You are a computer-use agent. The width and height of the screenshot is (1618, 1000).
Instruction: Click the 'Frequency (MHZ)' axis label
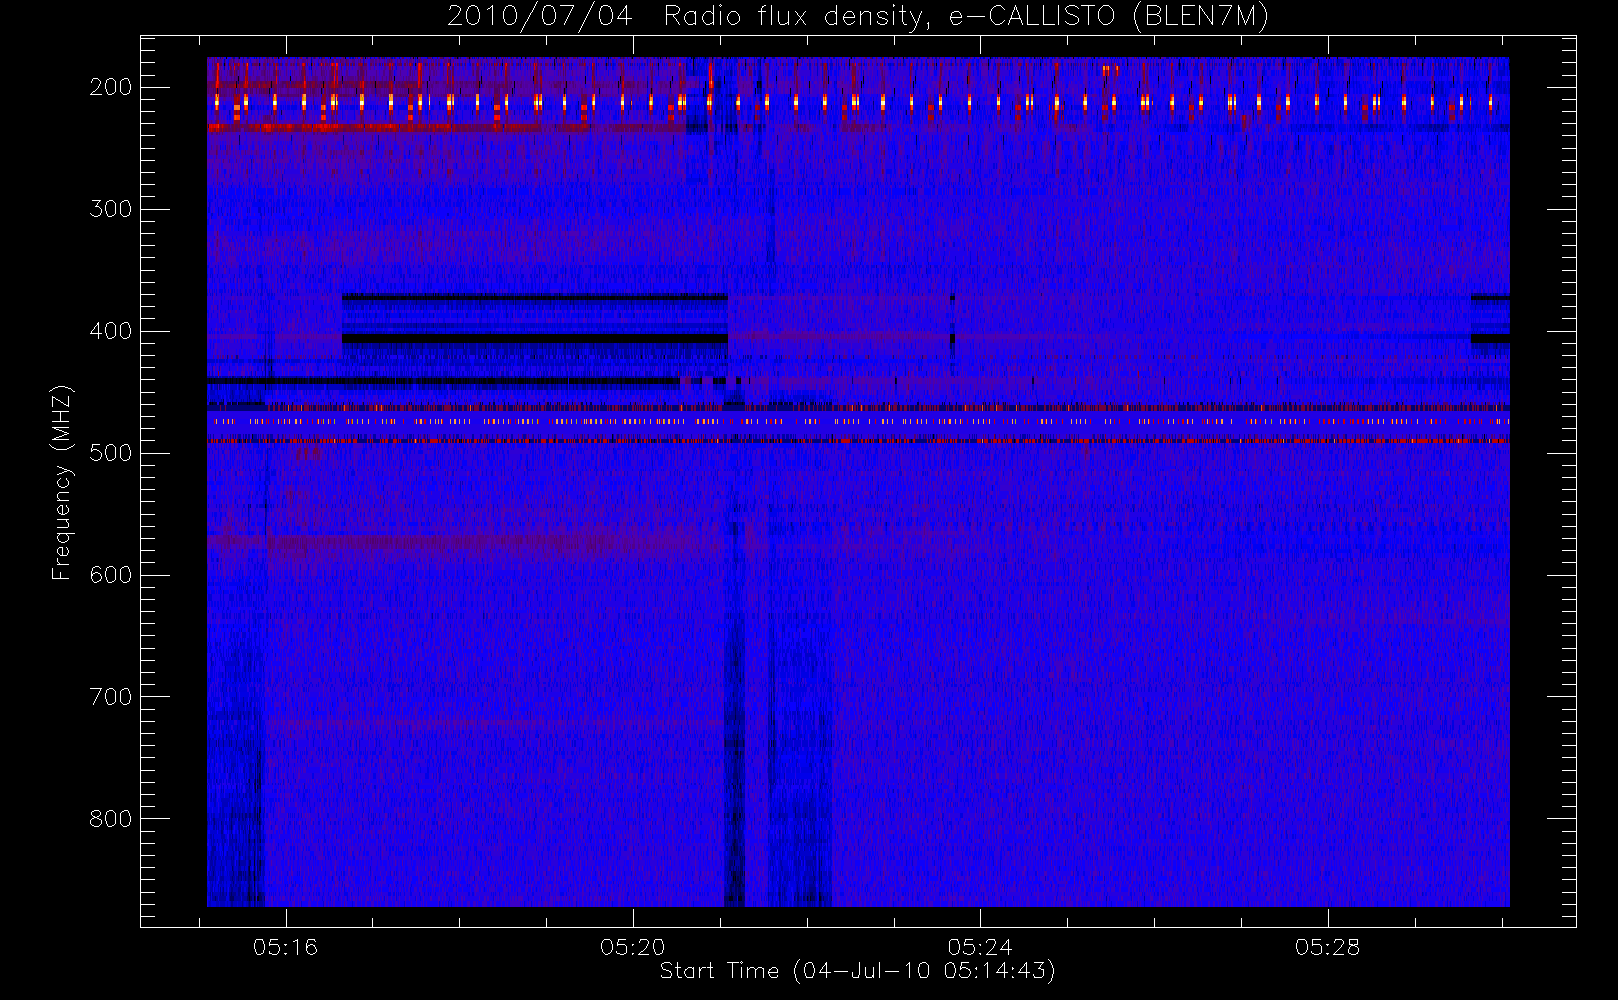[x=62, y=483]
